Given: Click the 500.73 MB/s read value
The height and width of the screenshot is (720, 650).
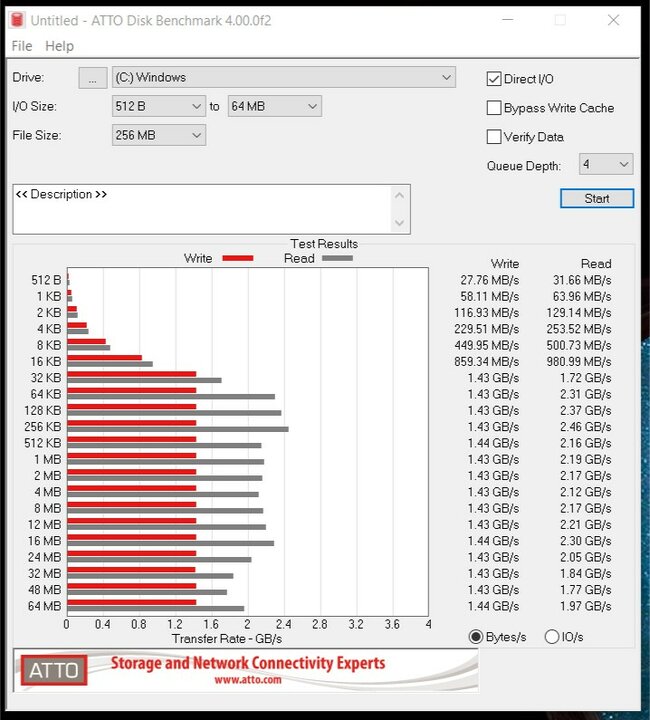Looking at the screenshot, I should (x=579, y=345).
